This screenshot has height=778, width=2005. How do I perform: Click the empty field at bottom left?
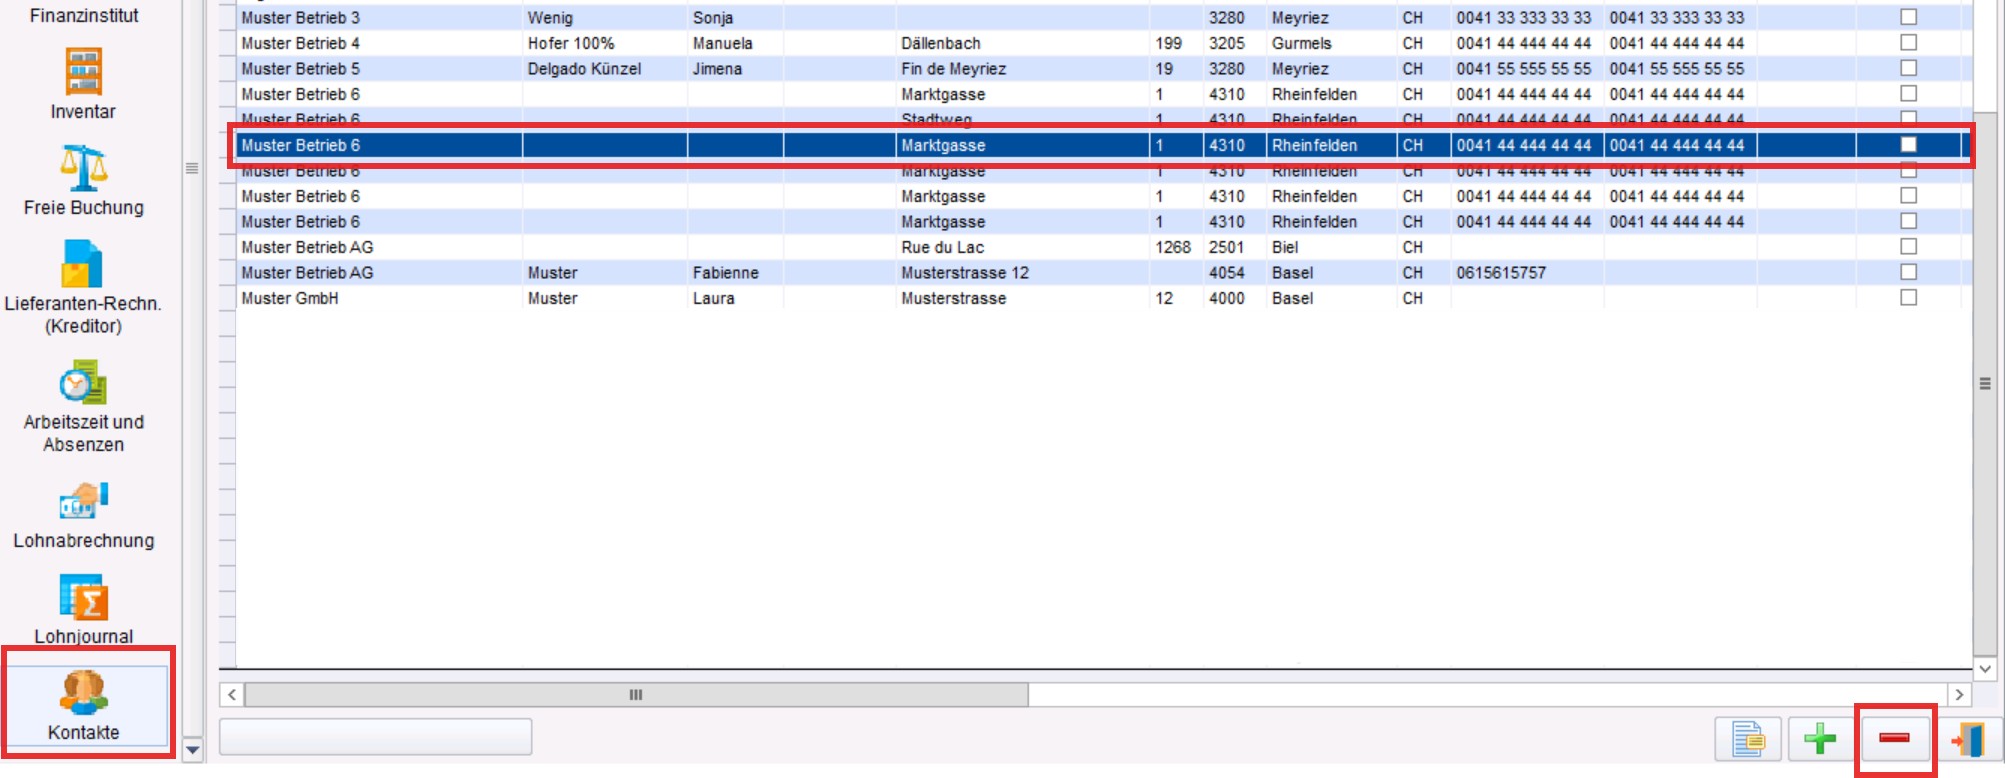(375, 737)
